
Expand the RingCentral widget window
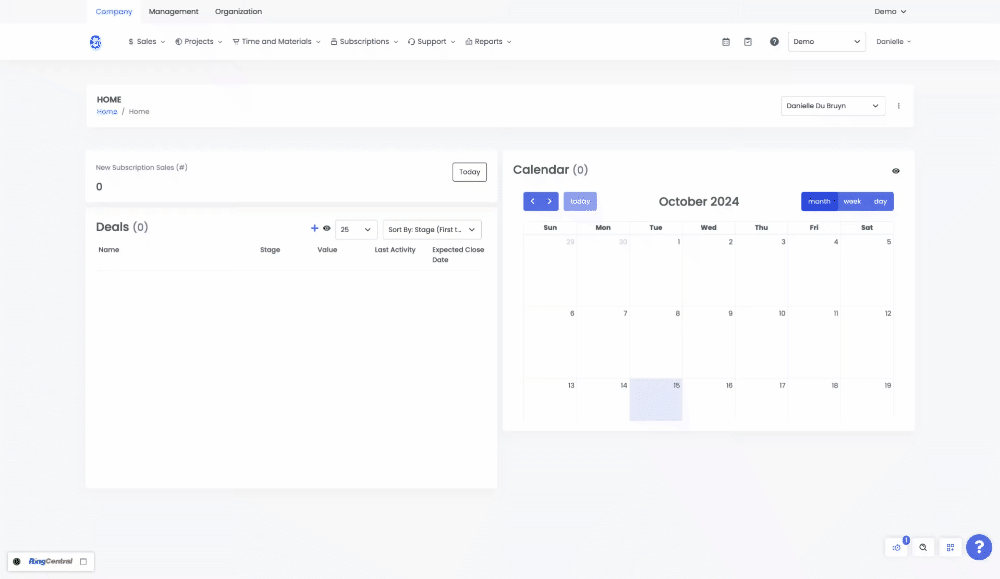coord(84,561)
